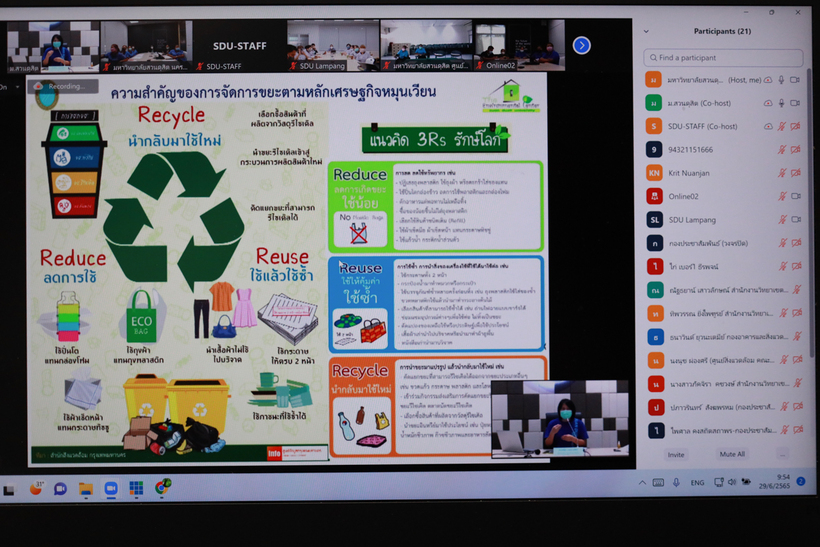
Task: Click the Recording... indicator
Action: pyautogui.click(x=65, y=86)
